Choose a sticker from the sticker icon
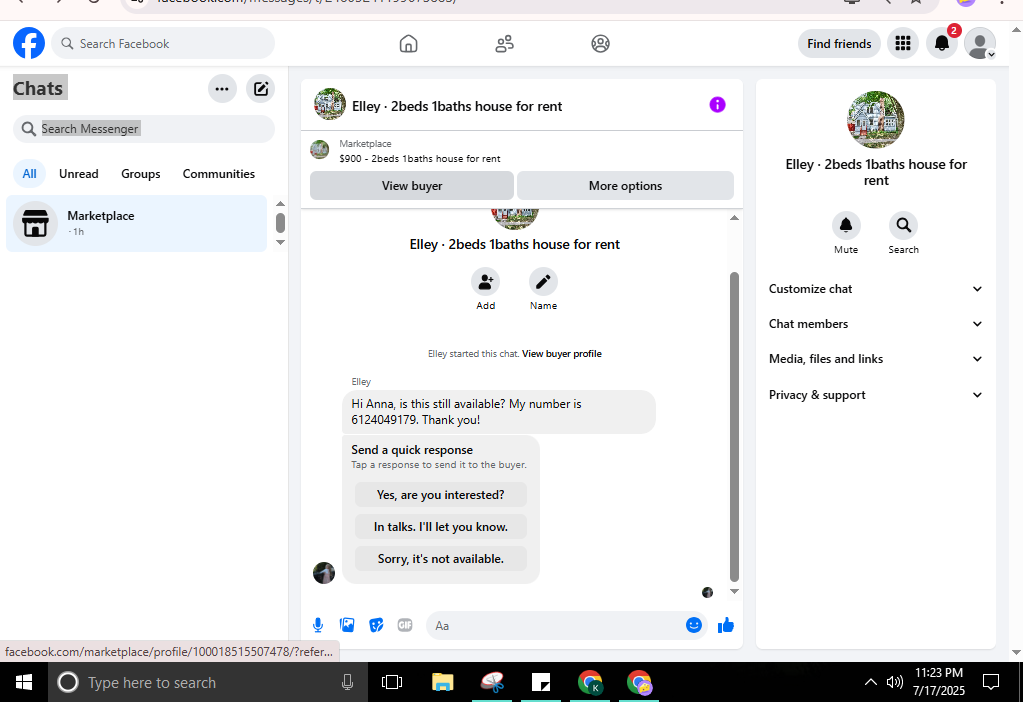This screenshot has height=702, width=1023. click(x=376, y=625)
